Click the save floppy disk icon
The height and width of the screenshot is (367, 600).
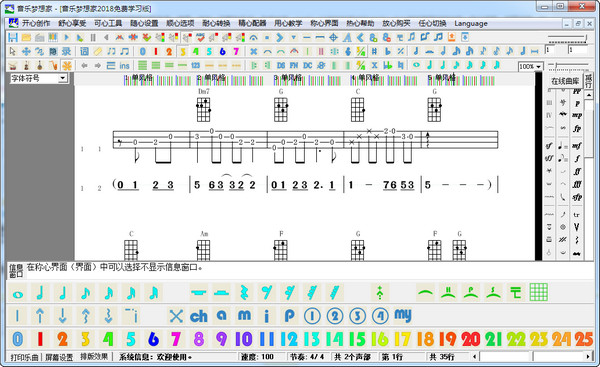click(13, 37)
